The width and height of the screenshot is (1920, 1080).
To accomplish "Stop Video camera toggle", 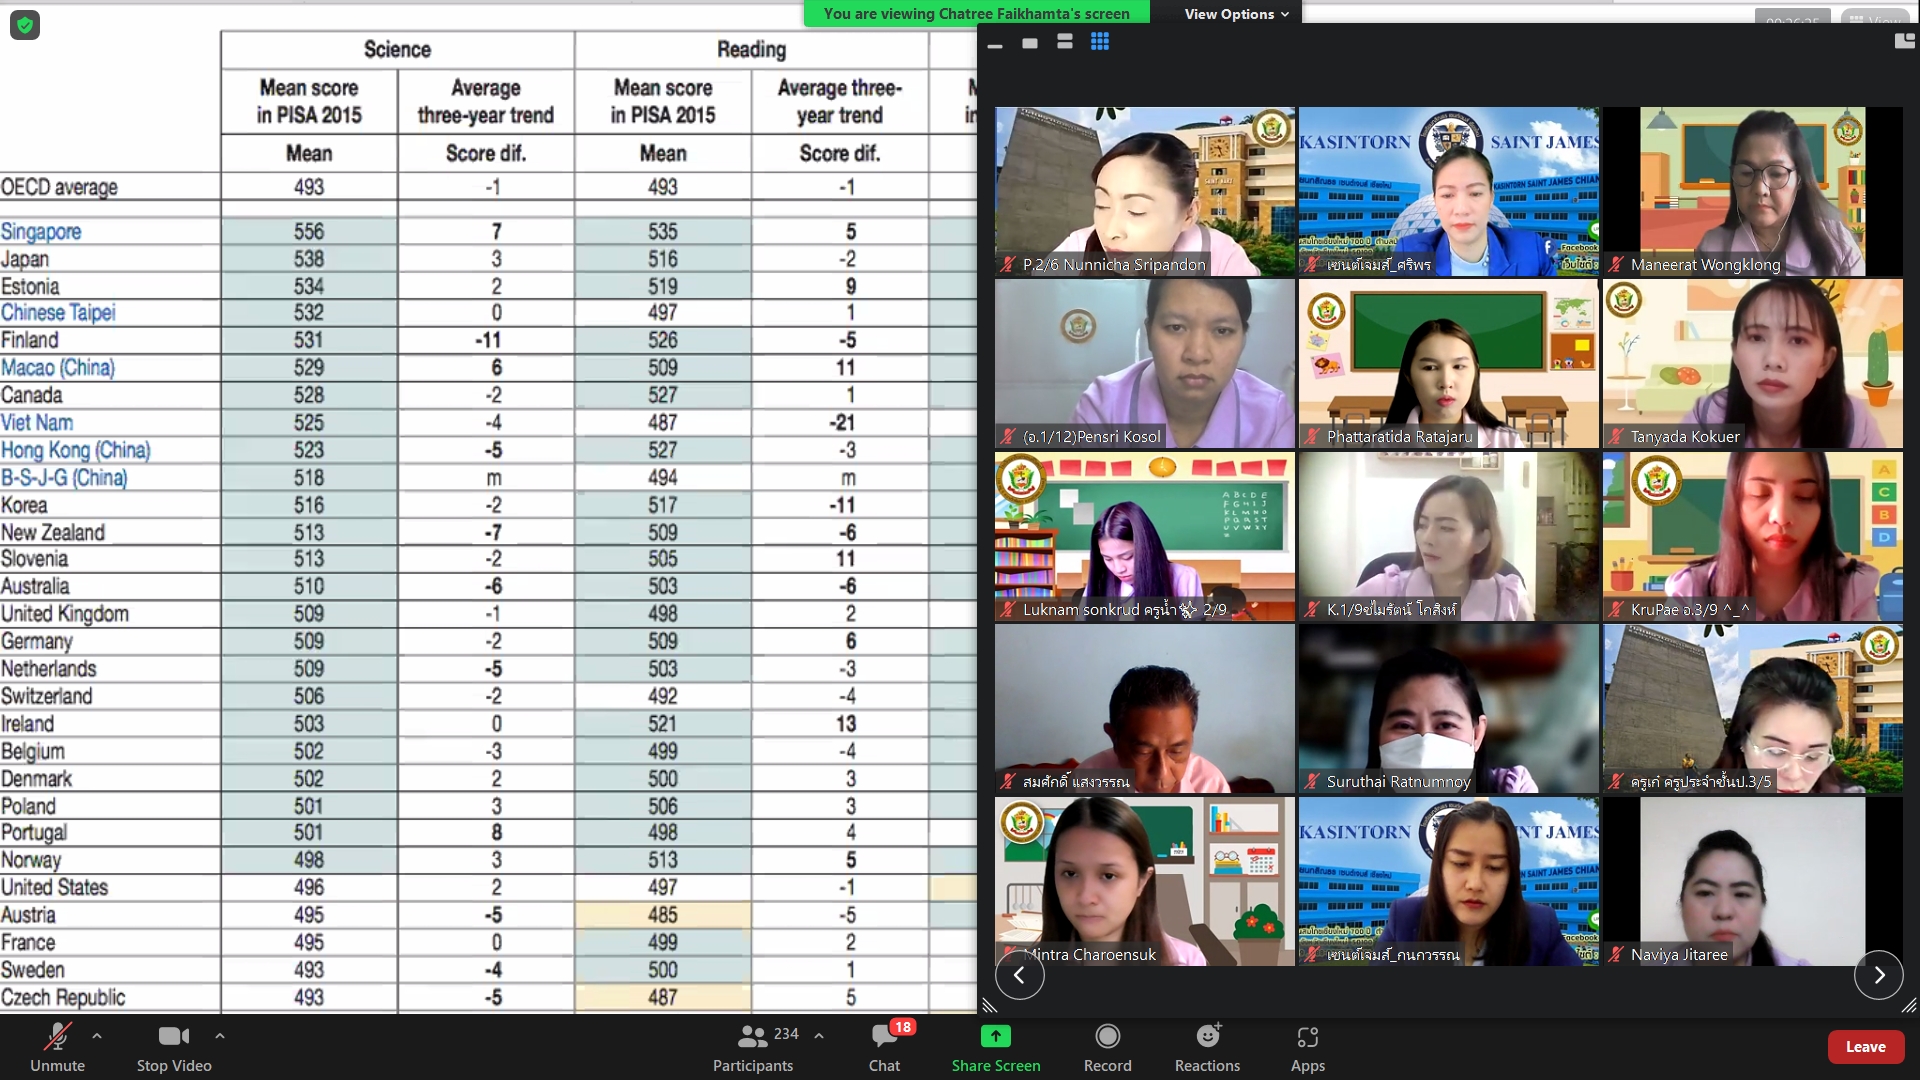I will tap(174, 1045).
